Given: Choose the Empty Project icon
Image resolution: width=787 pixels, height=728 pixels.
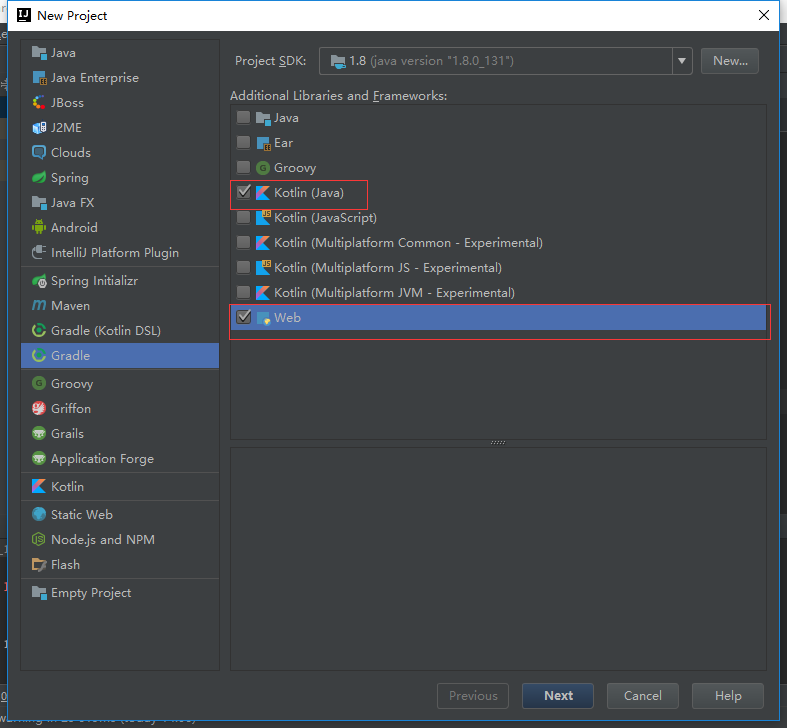Looking at the screenshot, I should [39, 593].
